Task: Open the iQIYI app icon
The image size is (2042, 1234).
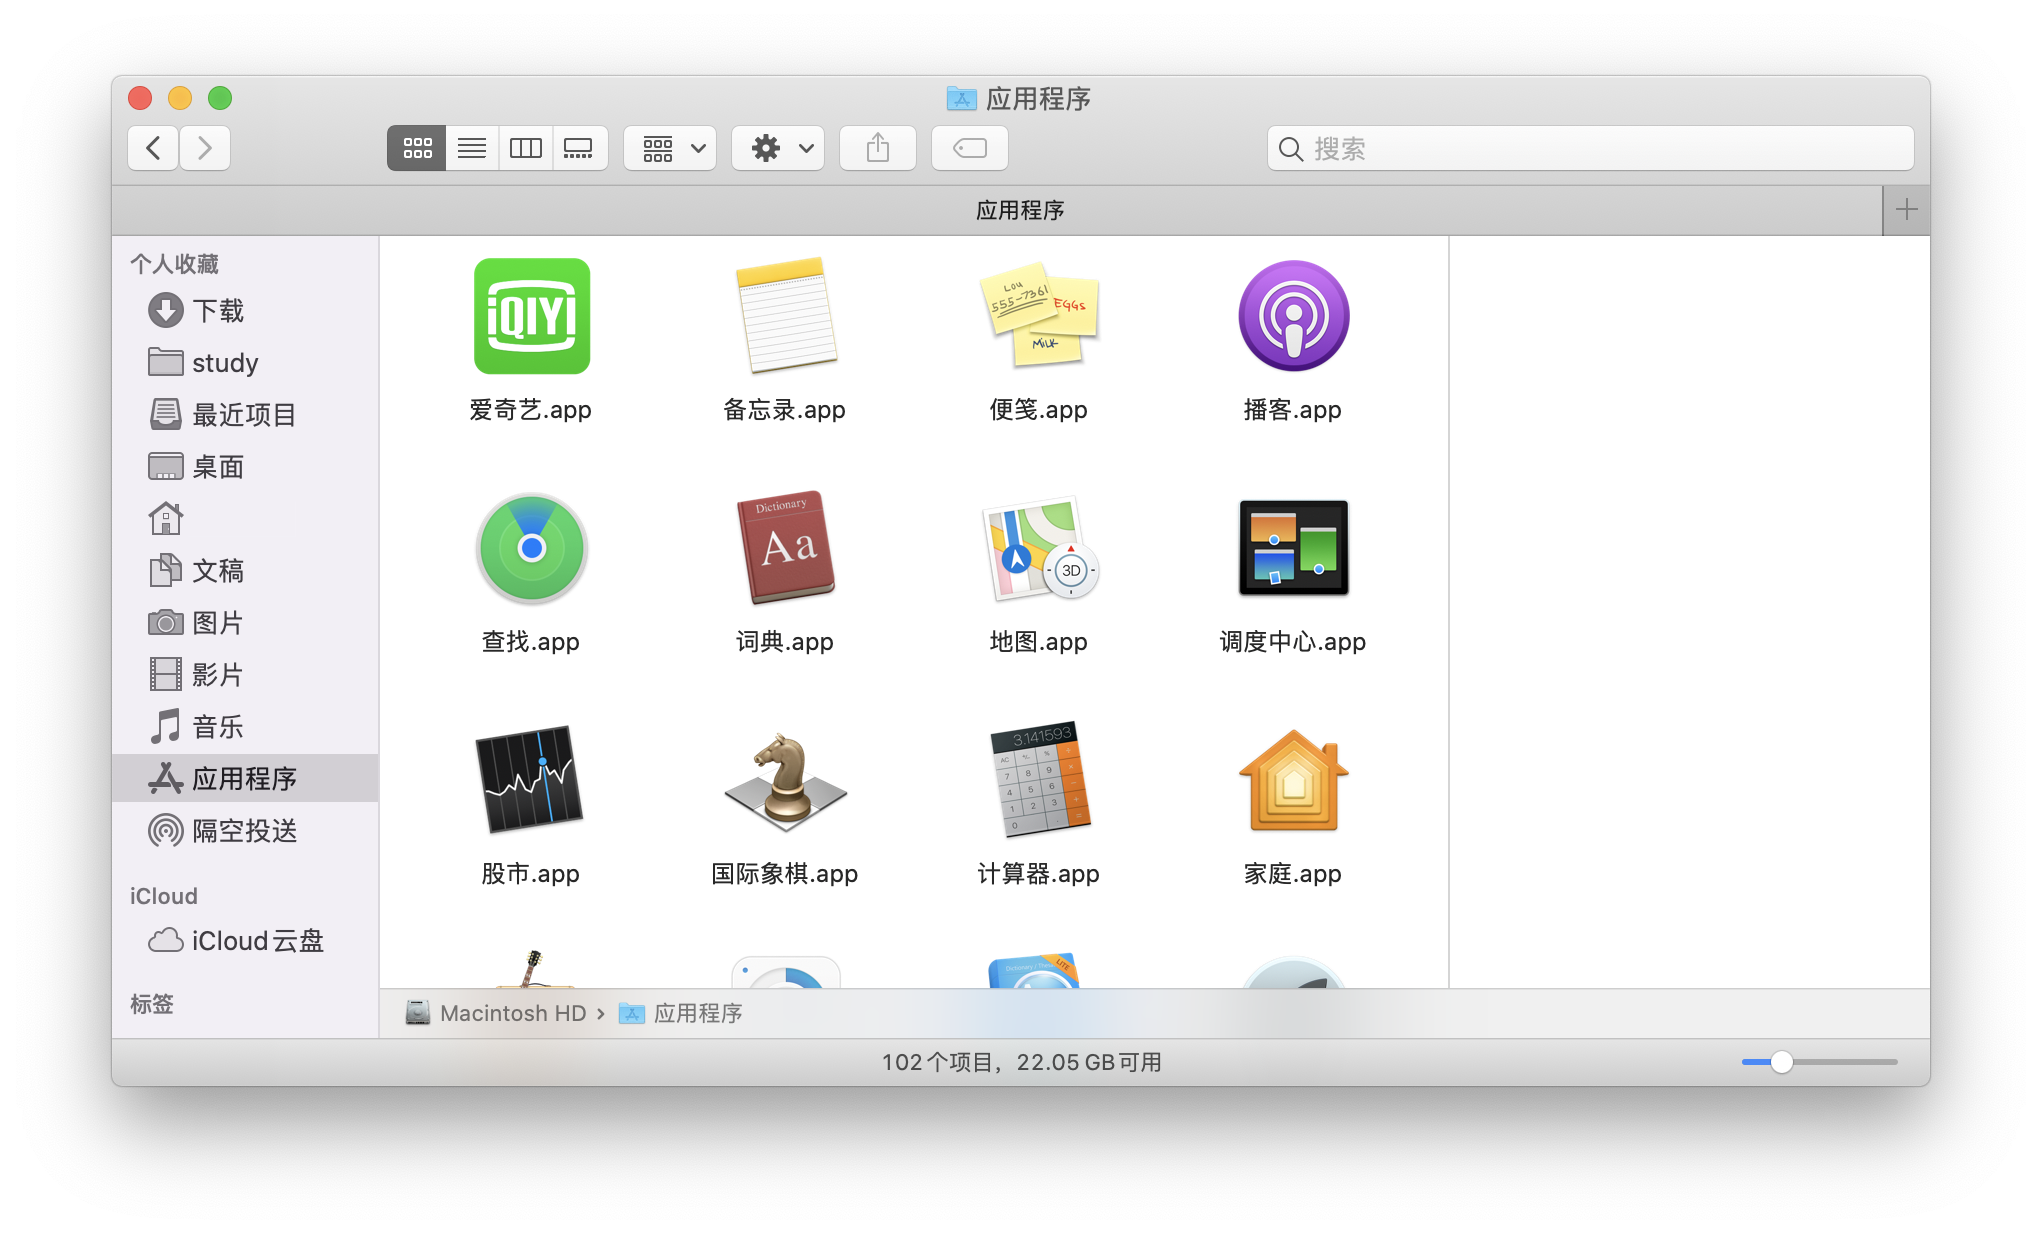Action: 531,316
